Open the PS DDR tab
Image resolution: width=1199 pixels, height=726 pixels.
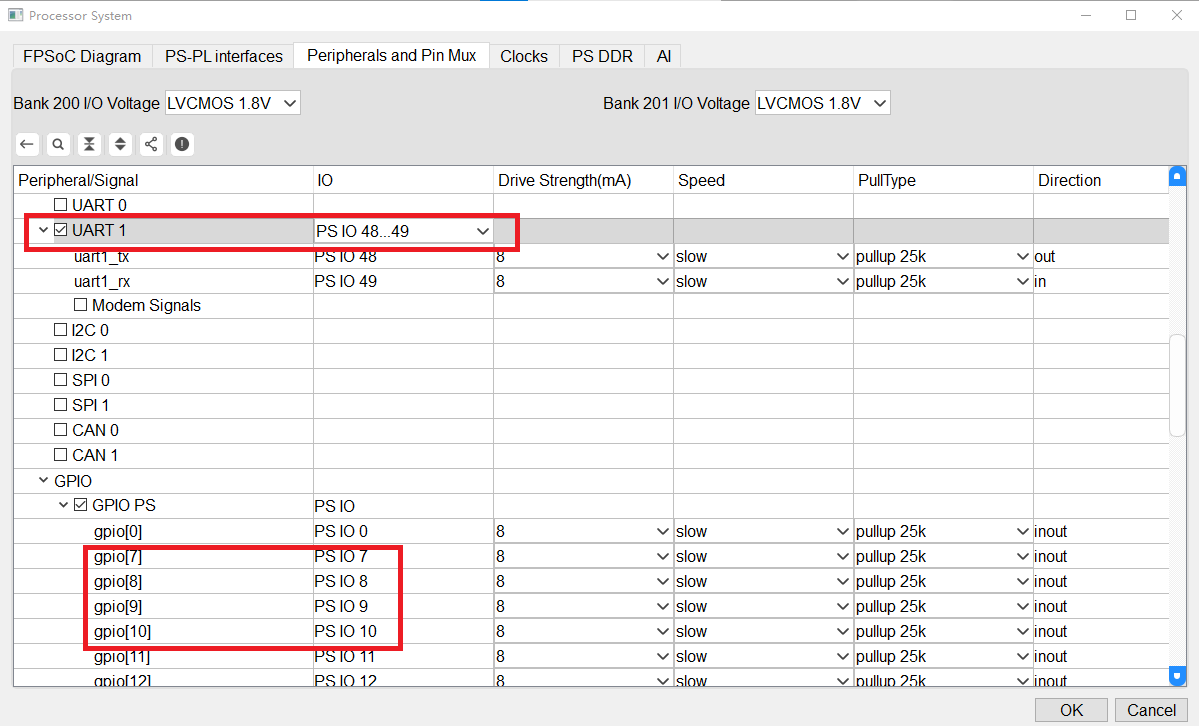tap(603, 57)
